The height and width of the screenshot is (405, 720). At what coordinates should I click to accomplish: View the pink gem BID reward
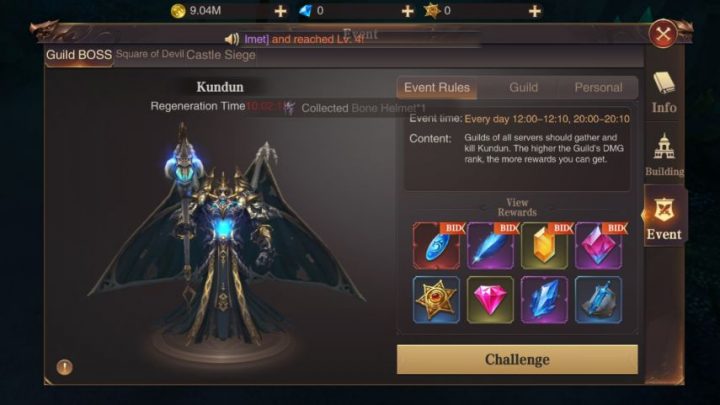point(598,246)
